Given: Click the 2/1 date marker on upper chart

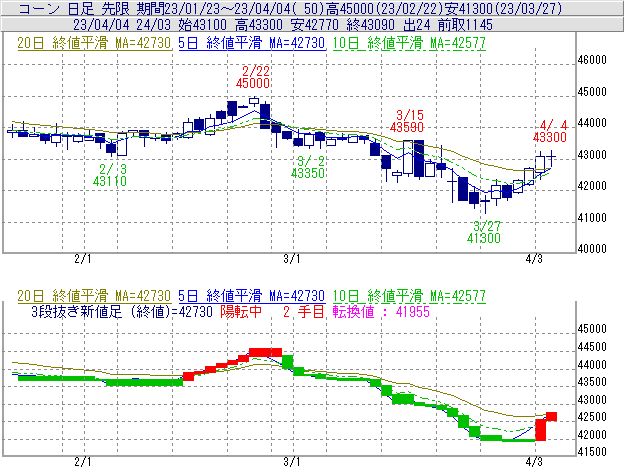Looking at the screenshot, I should pos(83,259).
